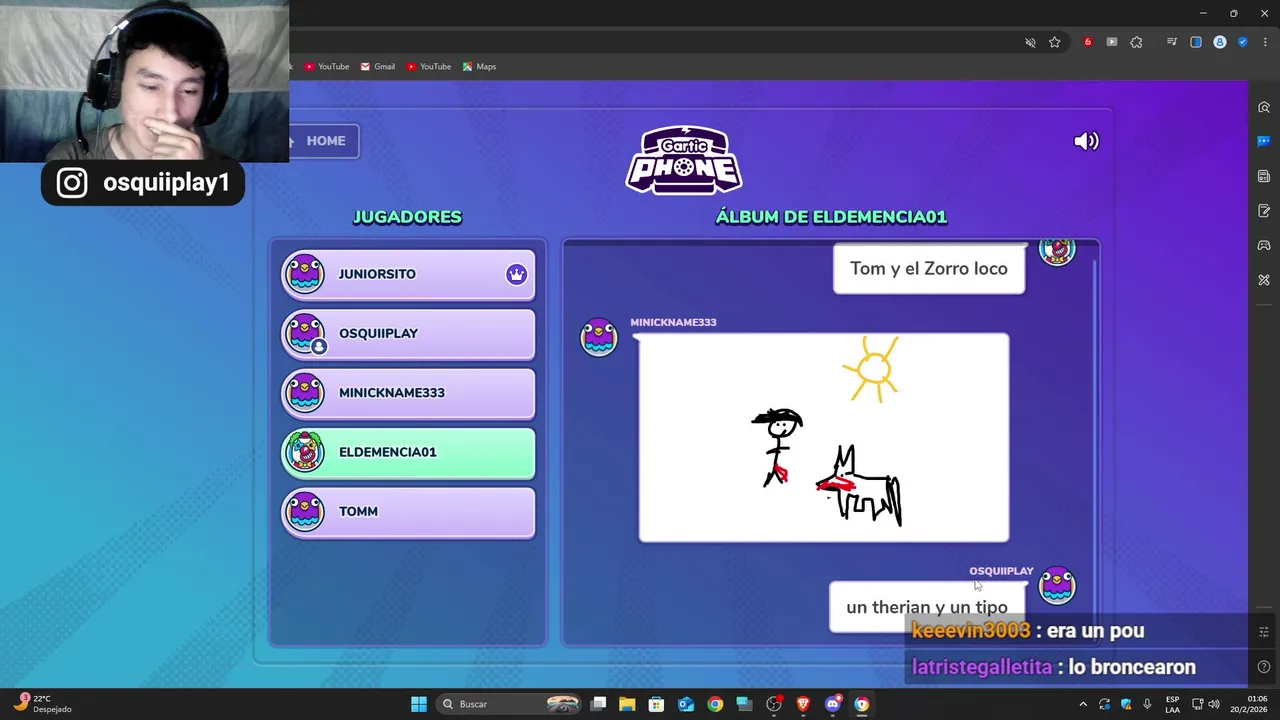The image size is (1280, 720).
Task: Open the Gmail bookmark
Action: click(378, 67)
